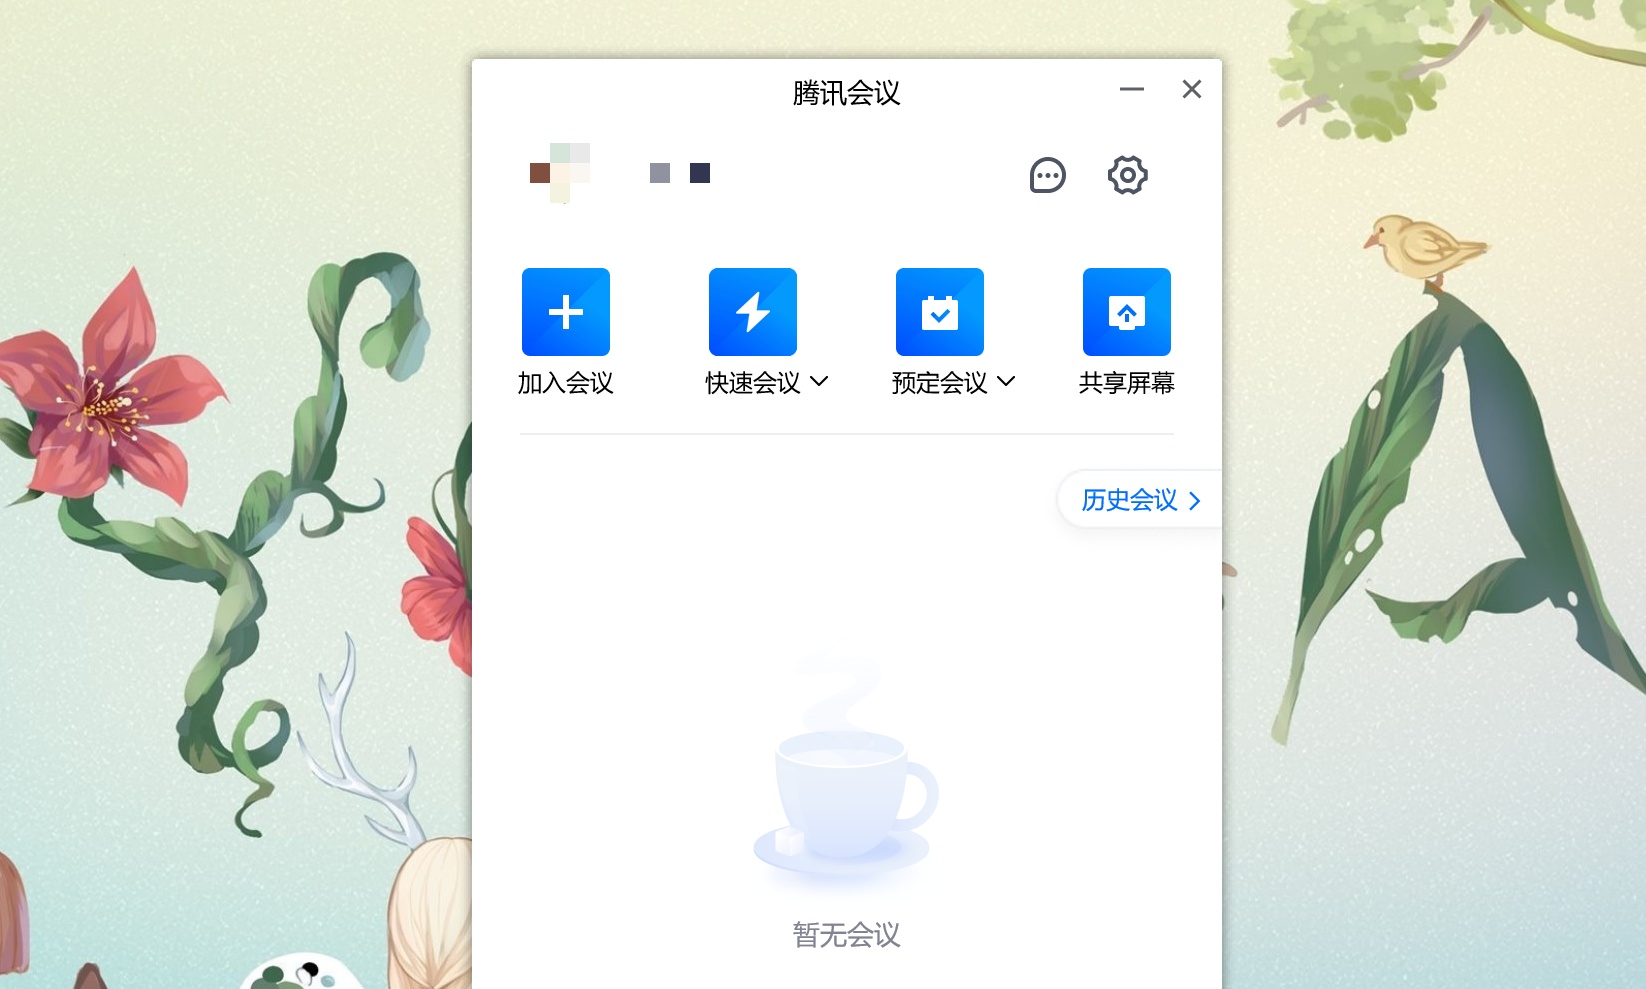This screenshot has height=989, width=1646.
Task: Expand the 预定会议 dropdown arrow
Action: point(1006,381)
